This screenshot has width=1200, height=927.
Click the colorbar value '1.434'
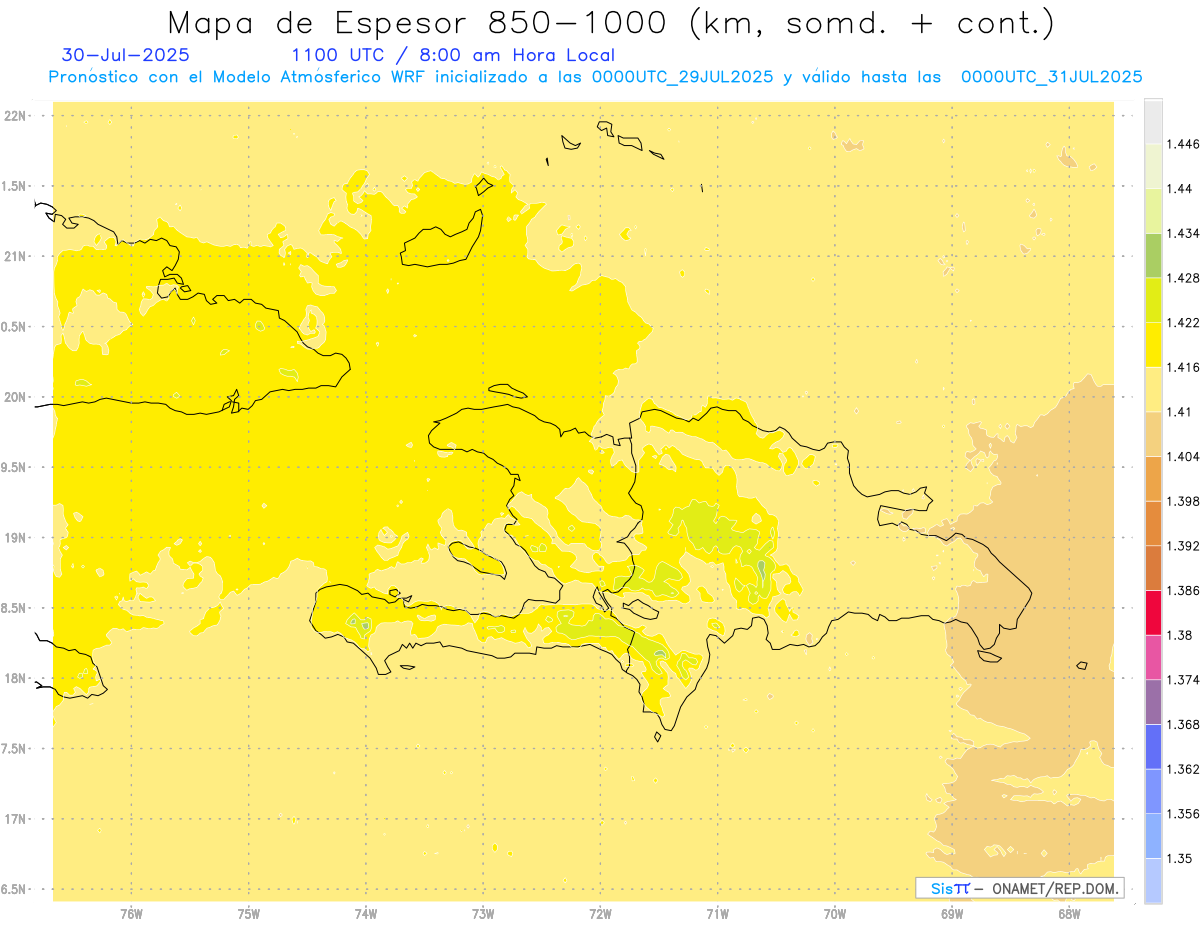click(x=1184, y=233)
